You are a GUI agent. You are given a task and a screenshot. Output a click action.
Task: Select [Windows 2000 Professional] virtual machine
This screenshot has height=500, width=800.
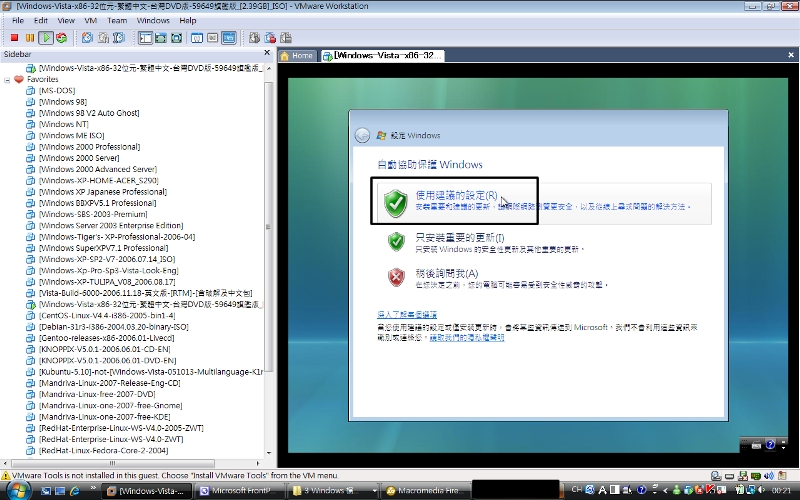click(x=89, y=146)
